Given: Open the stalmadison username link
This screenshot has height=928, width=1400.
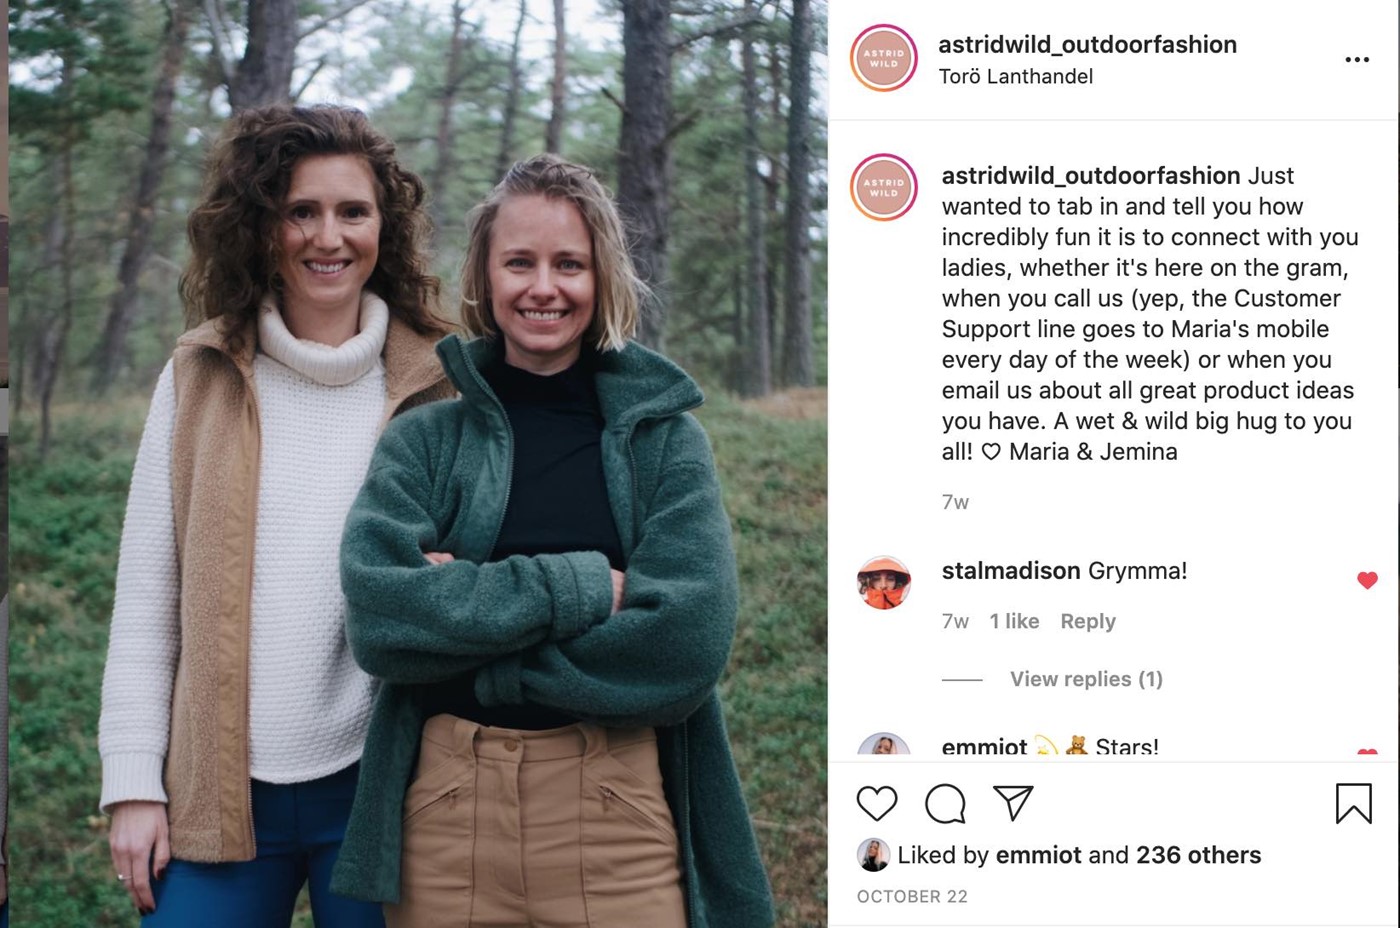Looking at the screenshot, I should click(1011, 570).
